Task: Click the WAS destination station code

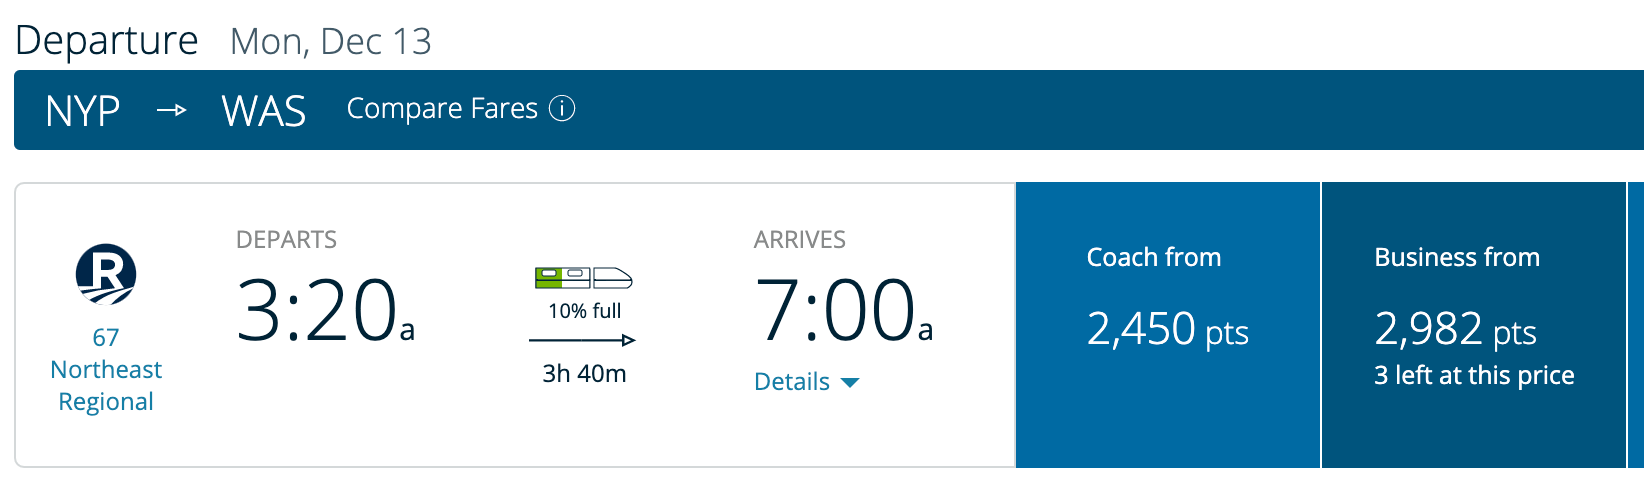Action: coord(264,110)
